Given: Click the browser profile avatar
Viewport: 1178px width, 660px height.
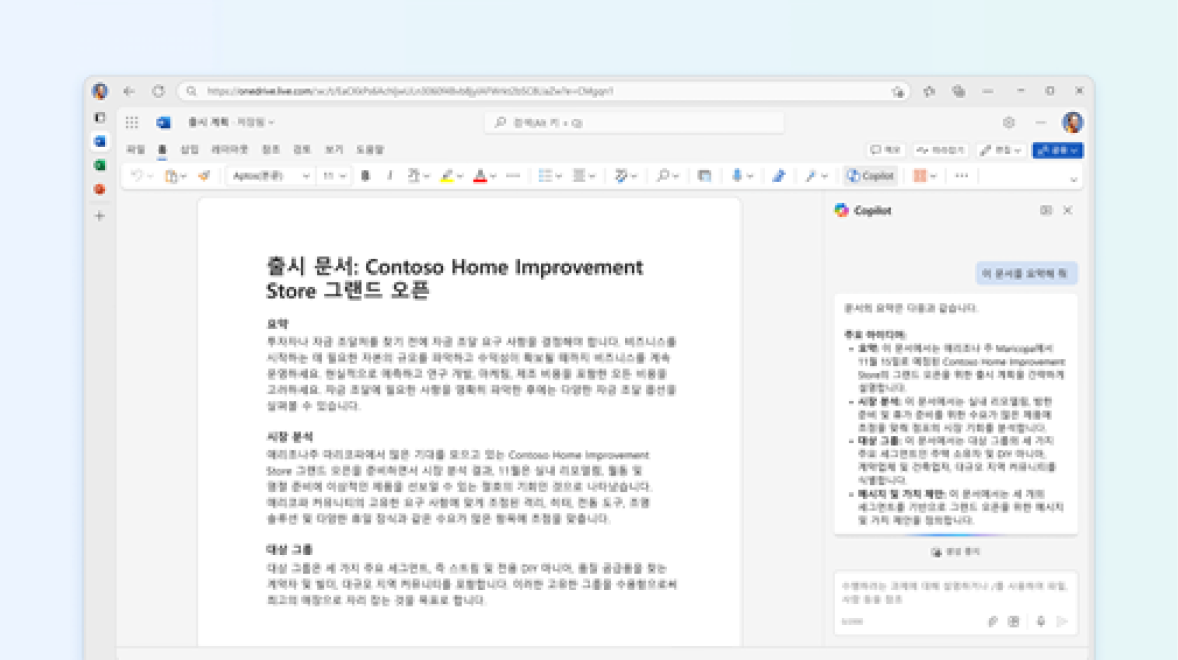Looking at the screenshot, I should tap(100, 91).
